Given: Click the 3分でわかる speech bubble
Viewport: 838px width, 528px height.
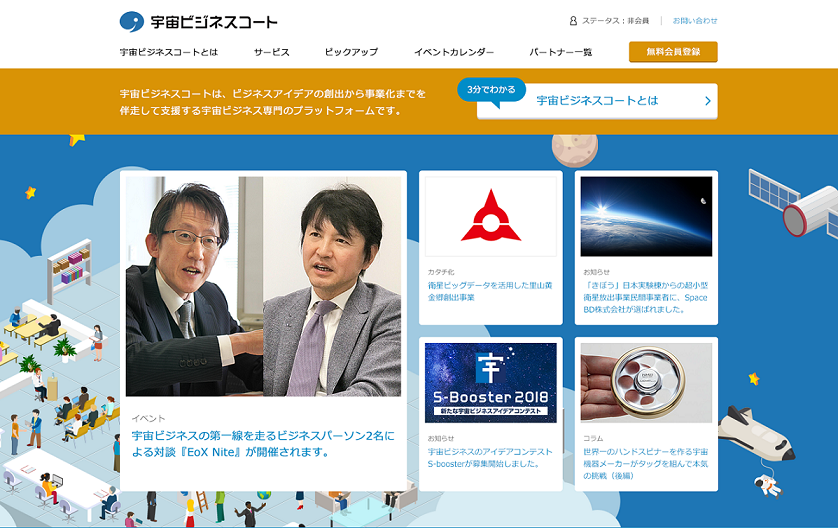Looking at the screenshot, I should pos(491,90).
